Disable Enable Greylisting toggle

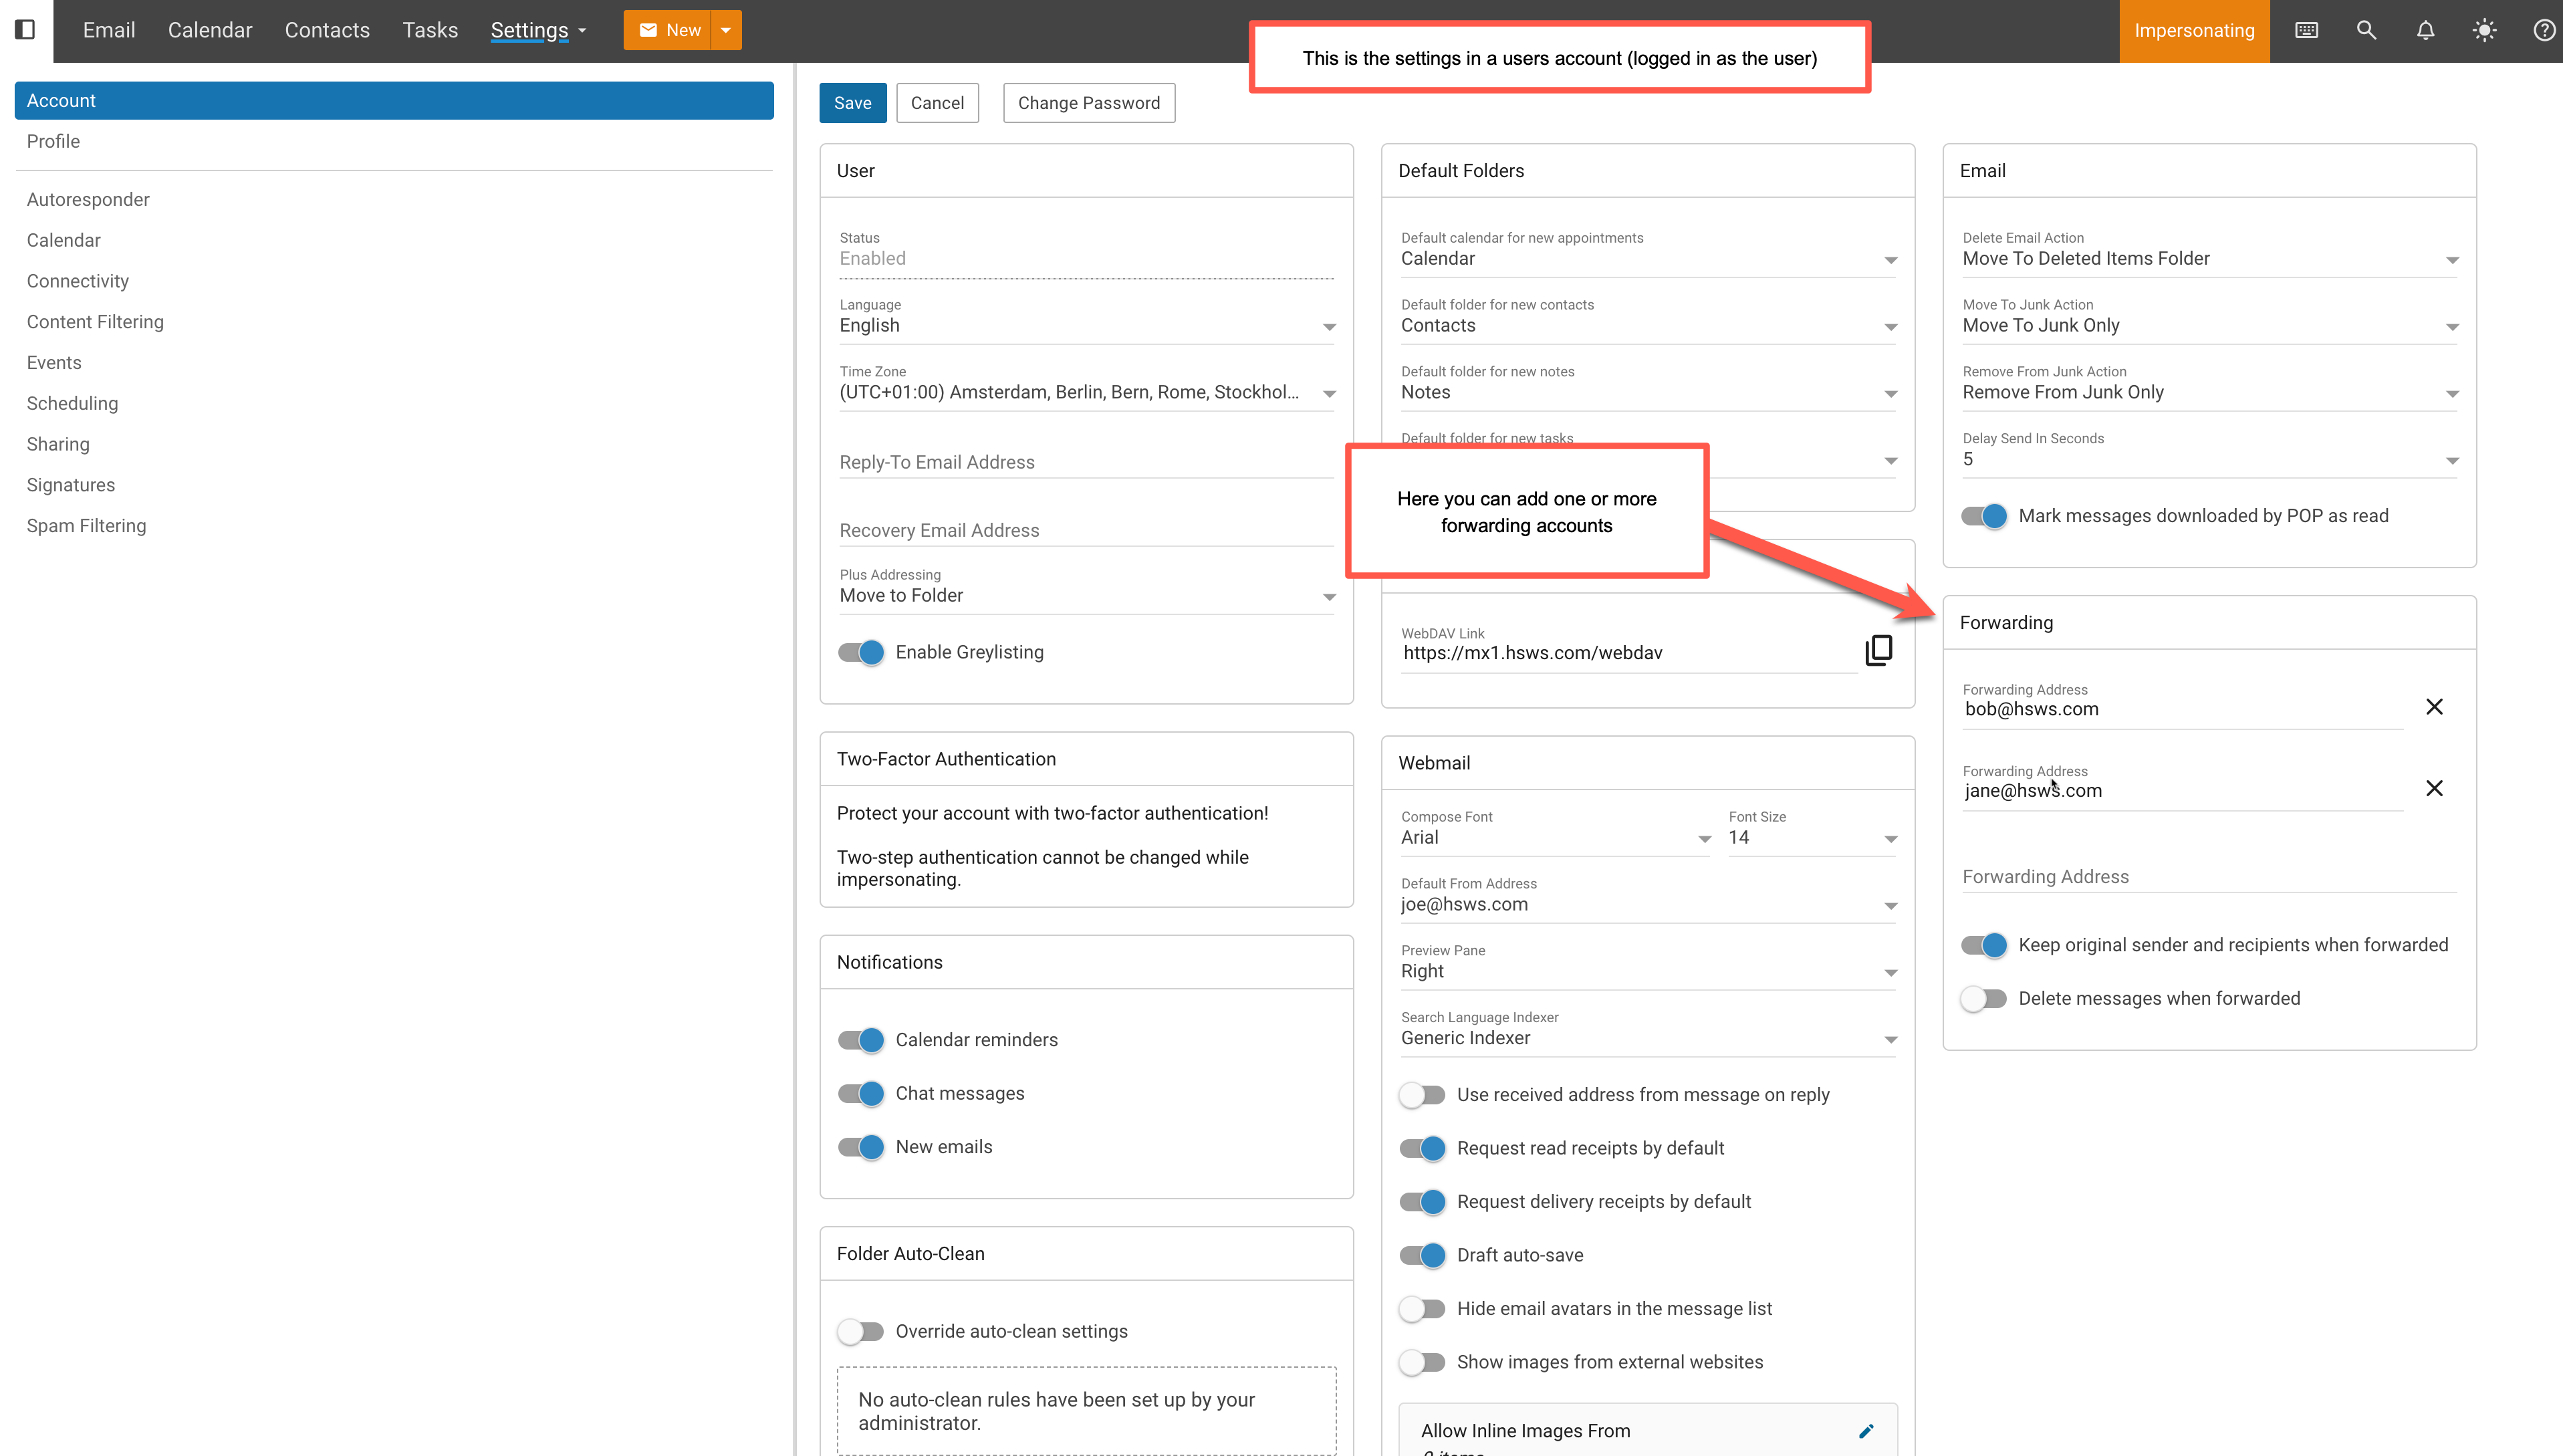(861, 652)
